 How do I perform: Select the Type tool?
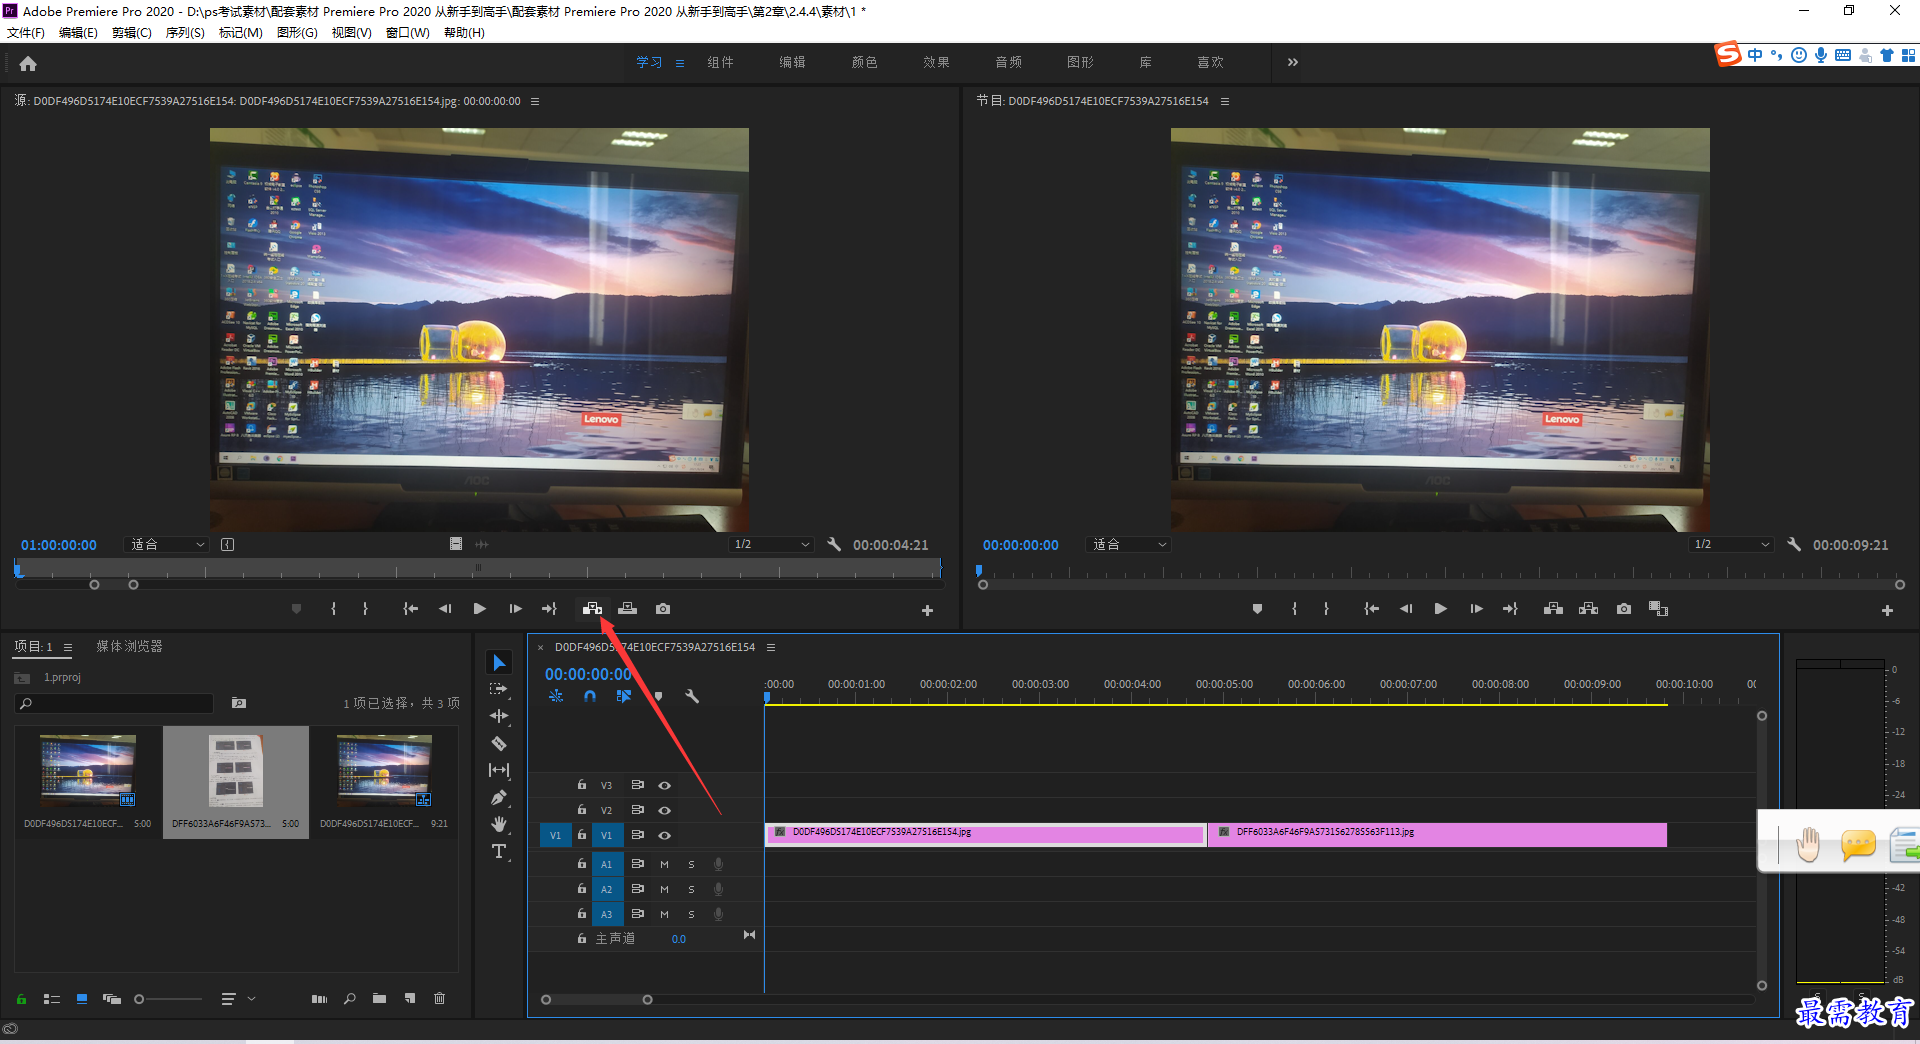[x=499, y=851]
